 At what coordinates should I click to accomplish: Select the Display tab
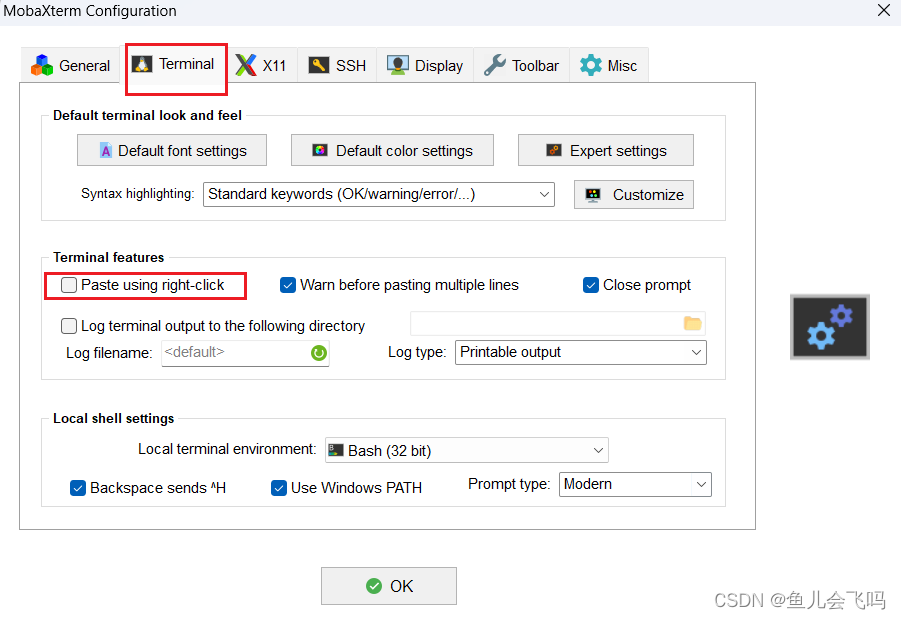pos(425,66)
